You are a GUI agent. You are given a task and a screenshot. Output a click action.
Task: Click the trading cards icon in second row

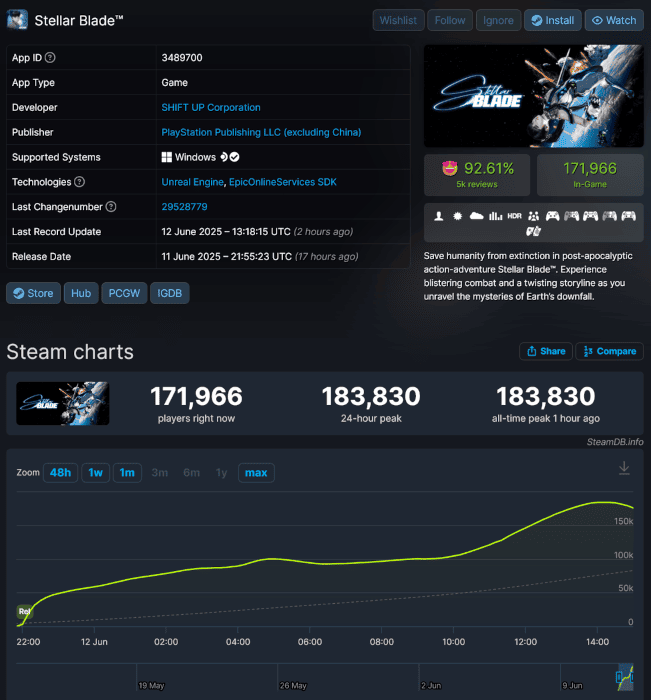(534, 231)
